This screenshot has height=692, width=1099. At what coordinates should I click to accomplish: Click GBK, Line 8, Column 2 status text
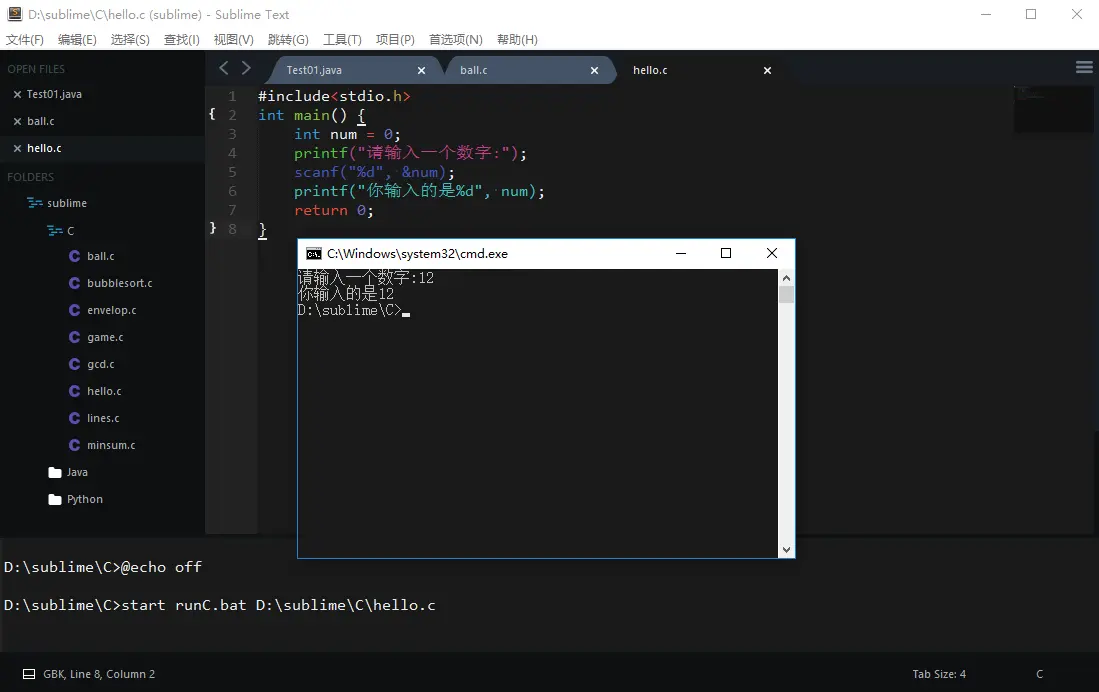pyautogui.click(x=99, y=674)
